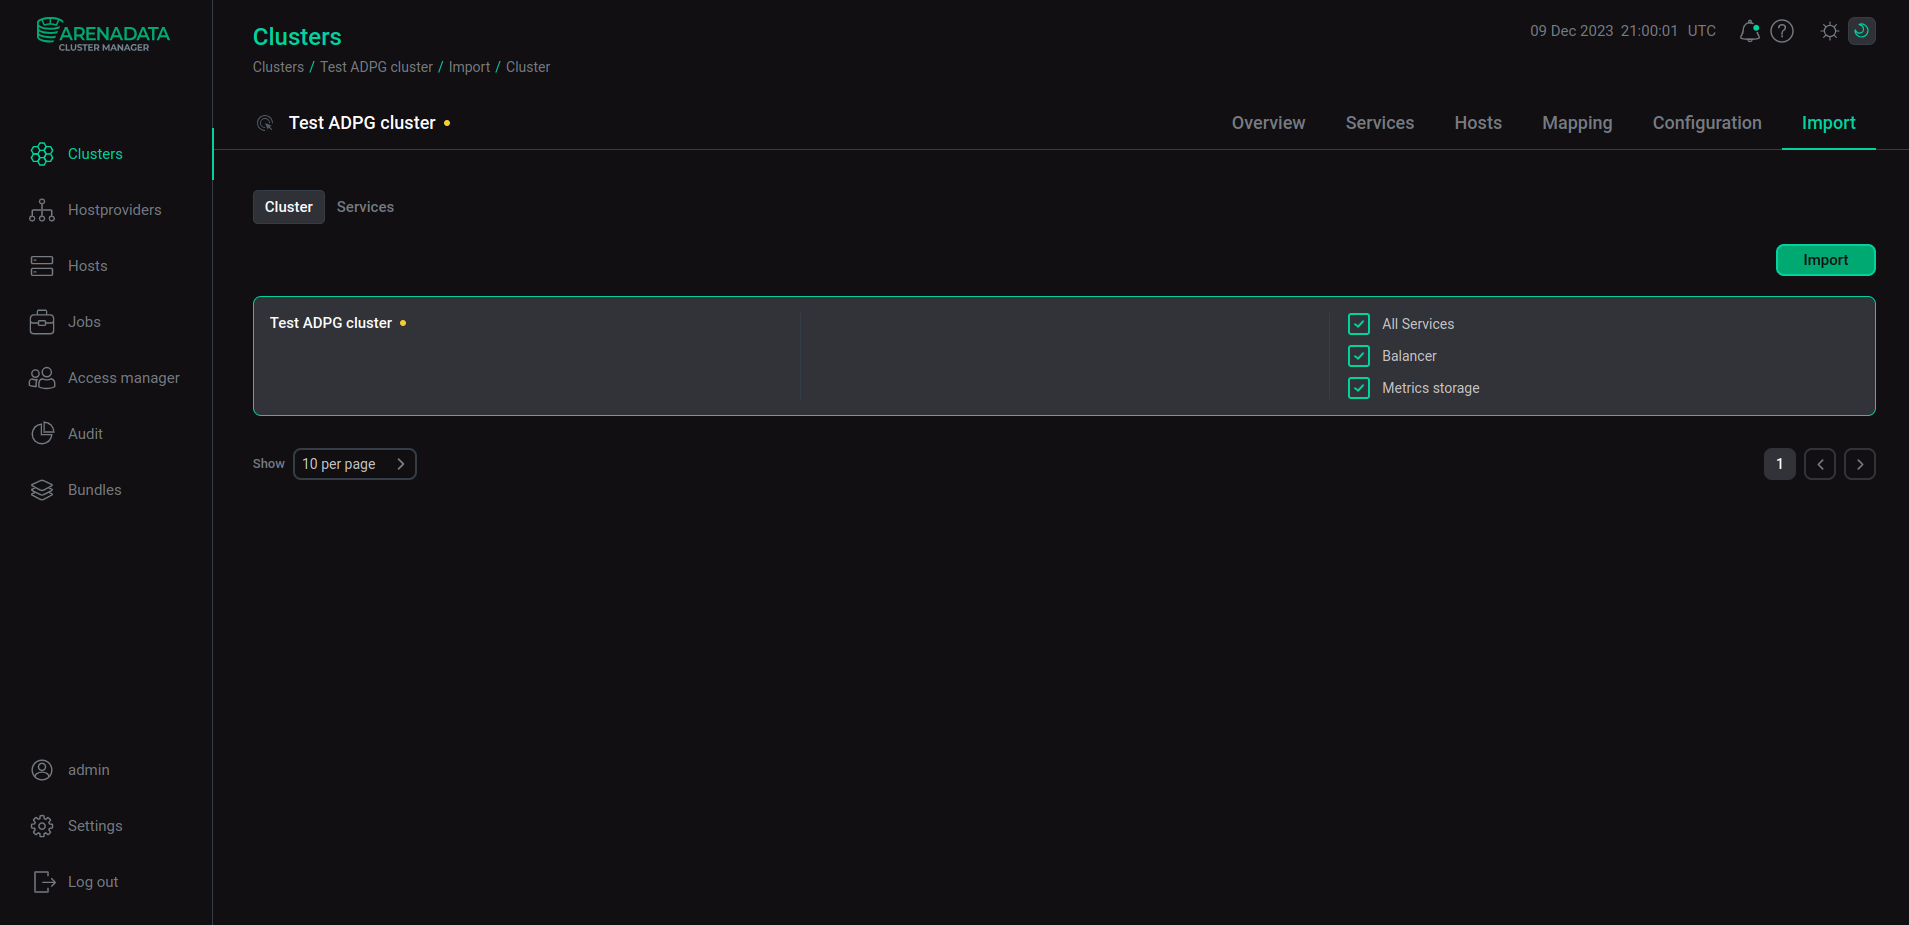Viewport: 1909px width, 925px height.
Task: Uncheck the Balancer checkbox
Action: (x=1359, y=356)
